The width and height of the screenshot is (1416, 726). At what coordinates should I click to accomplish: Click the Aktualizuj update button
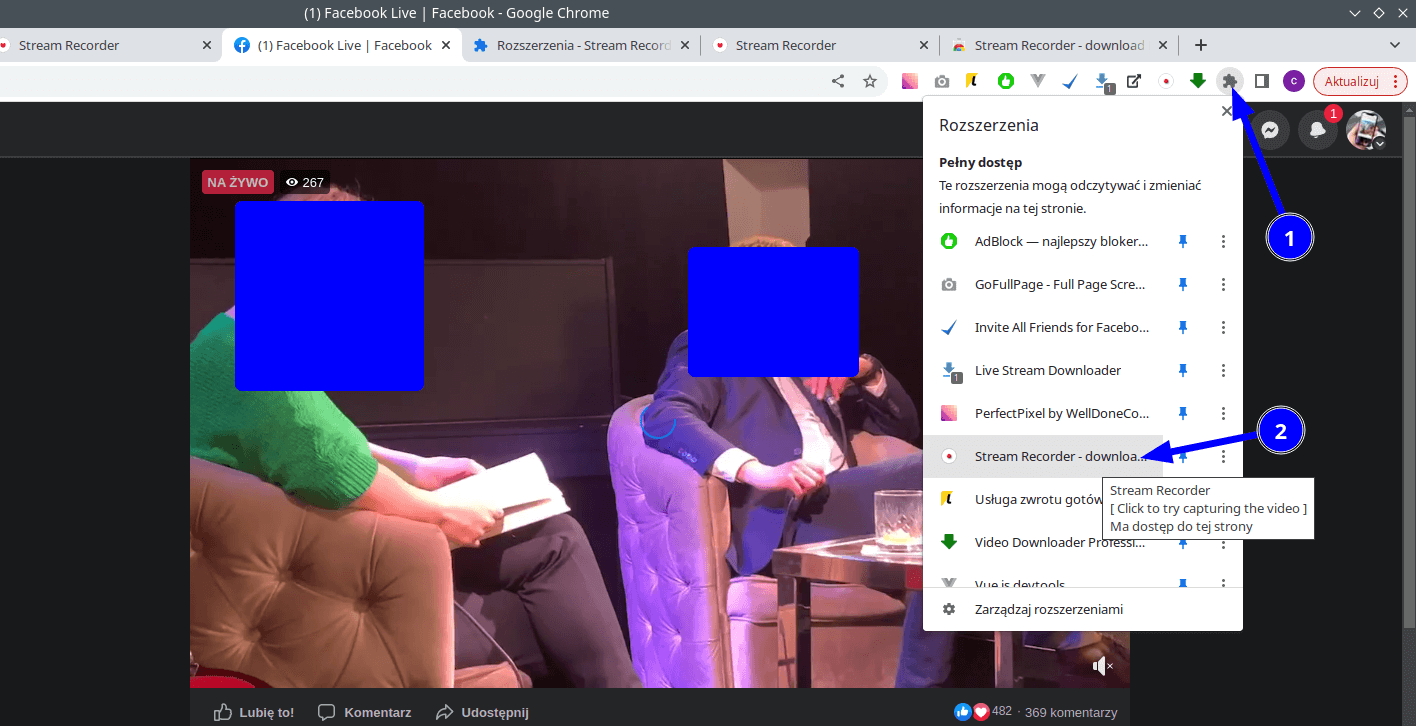point(1360,81)
